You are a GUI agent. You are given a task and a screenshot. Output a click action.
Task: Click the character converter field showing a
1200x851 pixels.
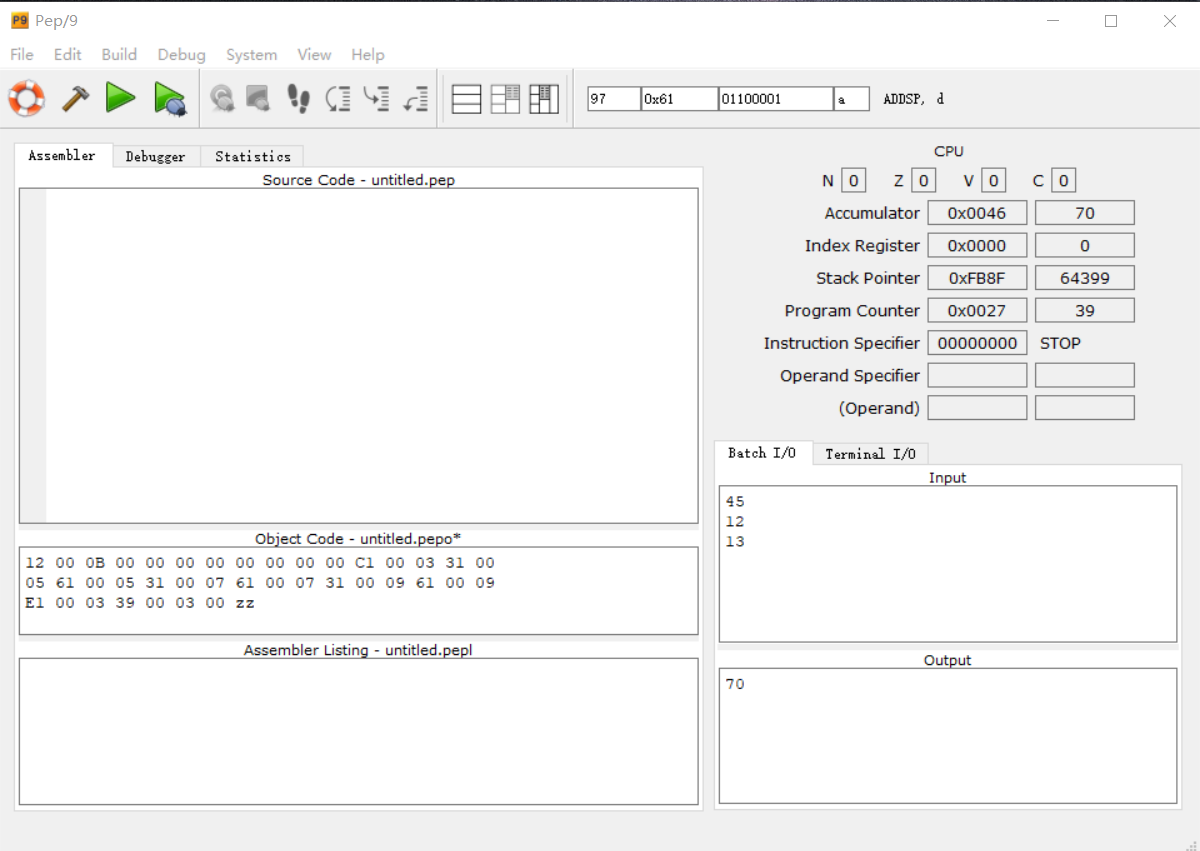coord(851,99)
